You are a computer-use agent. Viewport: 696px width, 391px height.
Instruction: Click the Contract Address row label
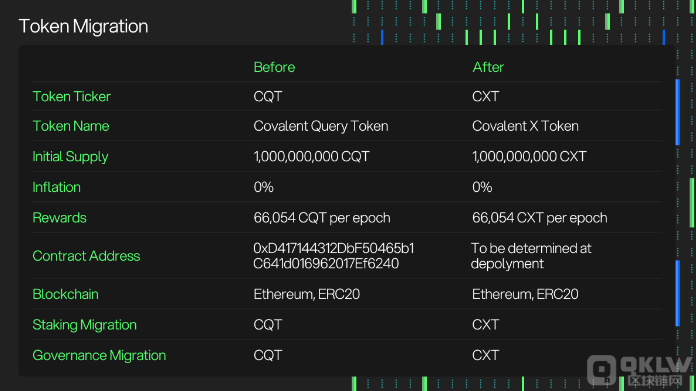click(x=86, y=256)
